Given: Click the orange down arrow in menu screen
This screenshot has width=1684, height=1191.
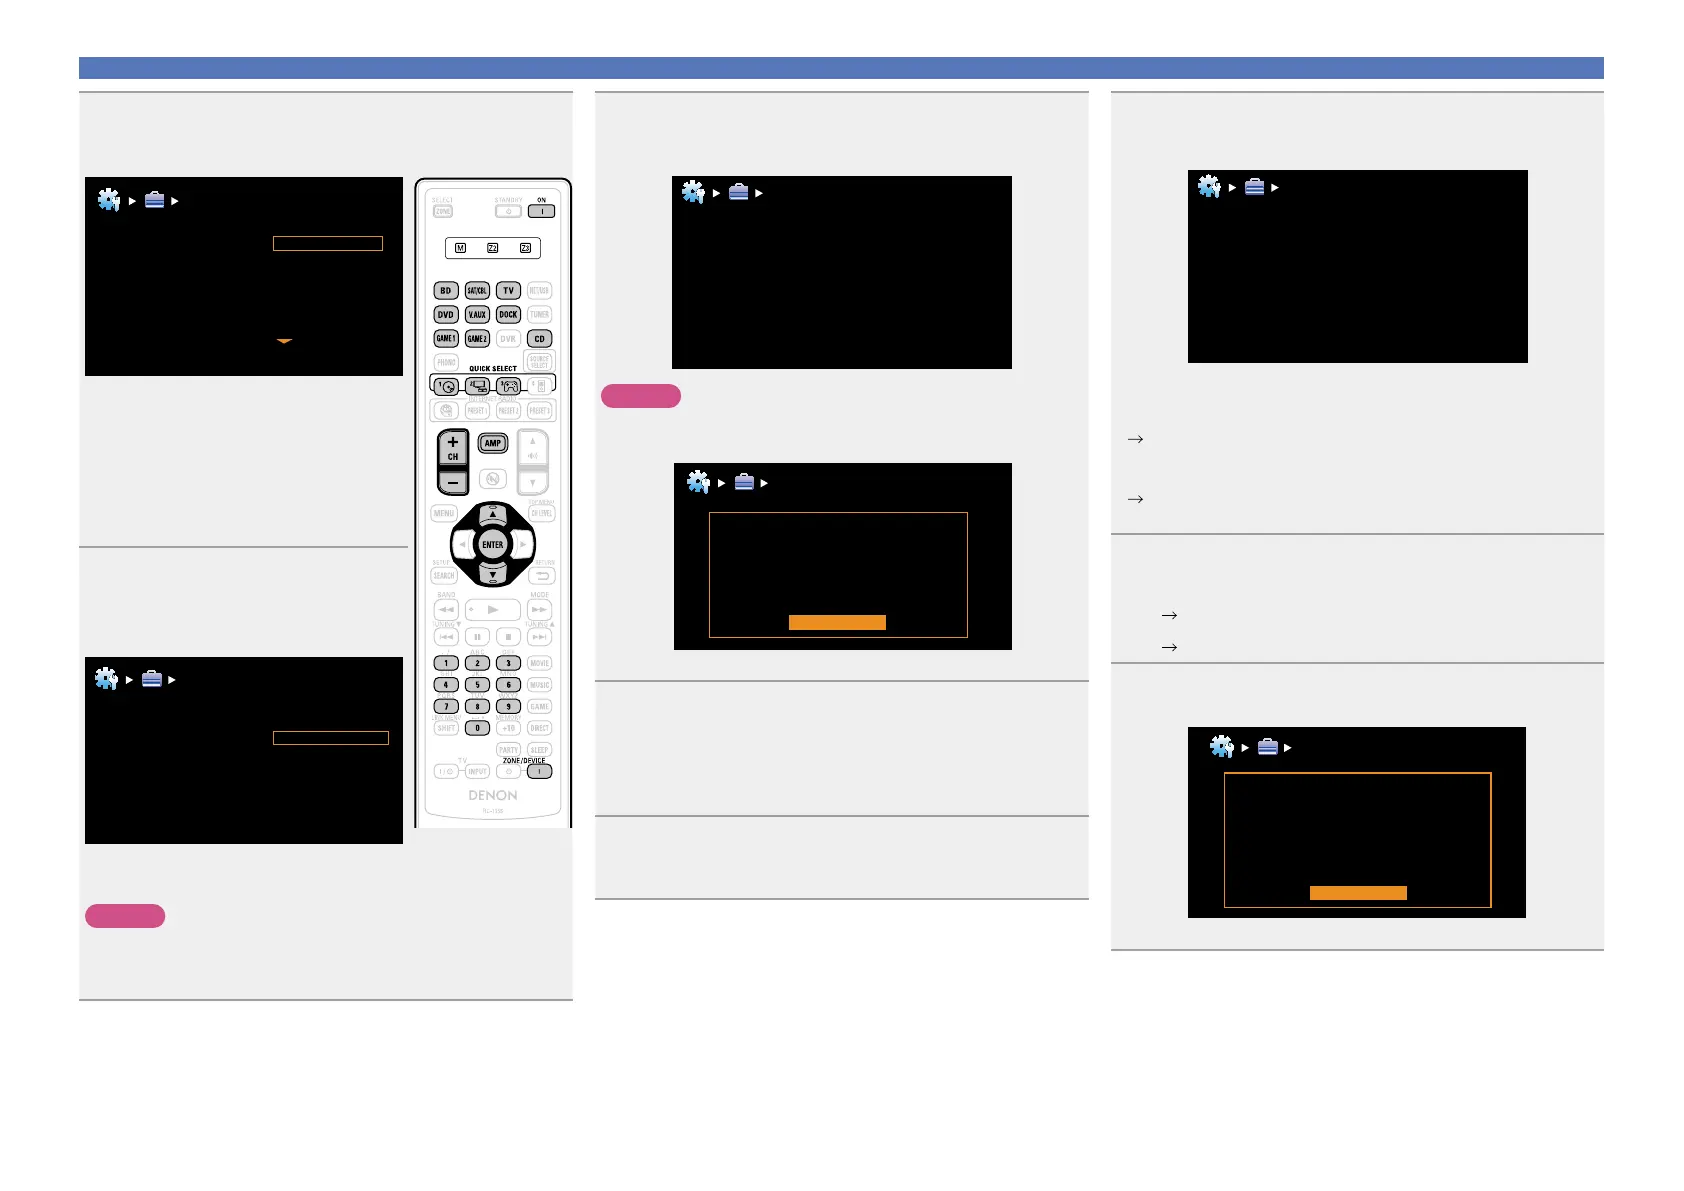Looking at the screenshot, I should [x=284, y=341].
